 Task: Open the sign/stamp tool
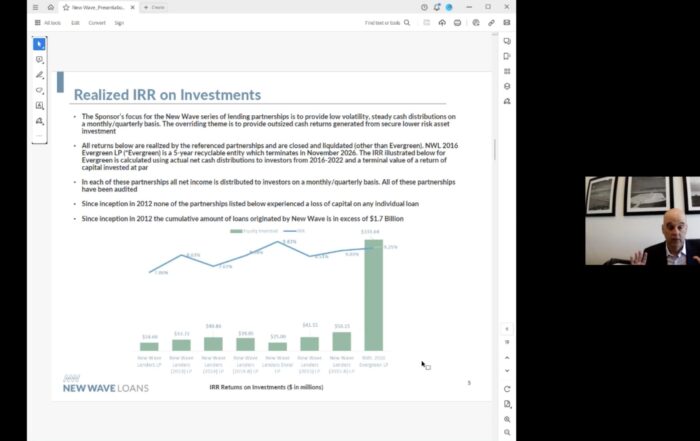[x=39, y=121]
